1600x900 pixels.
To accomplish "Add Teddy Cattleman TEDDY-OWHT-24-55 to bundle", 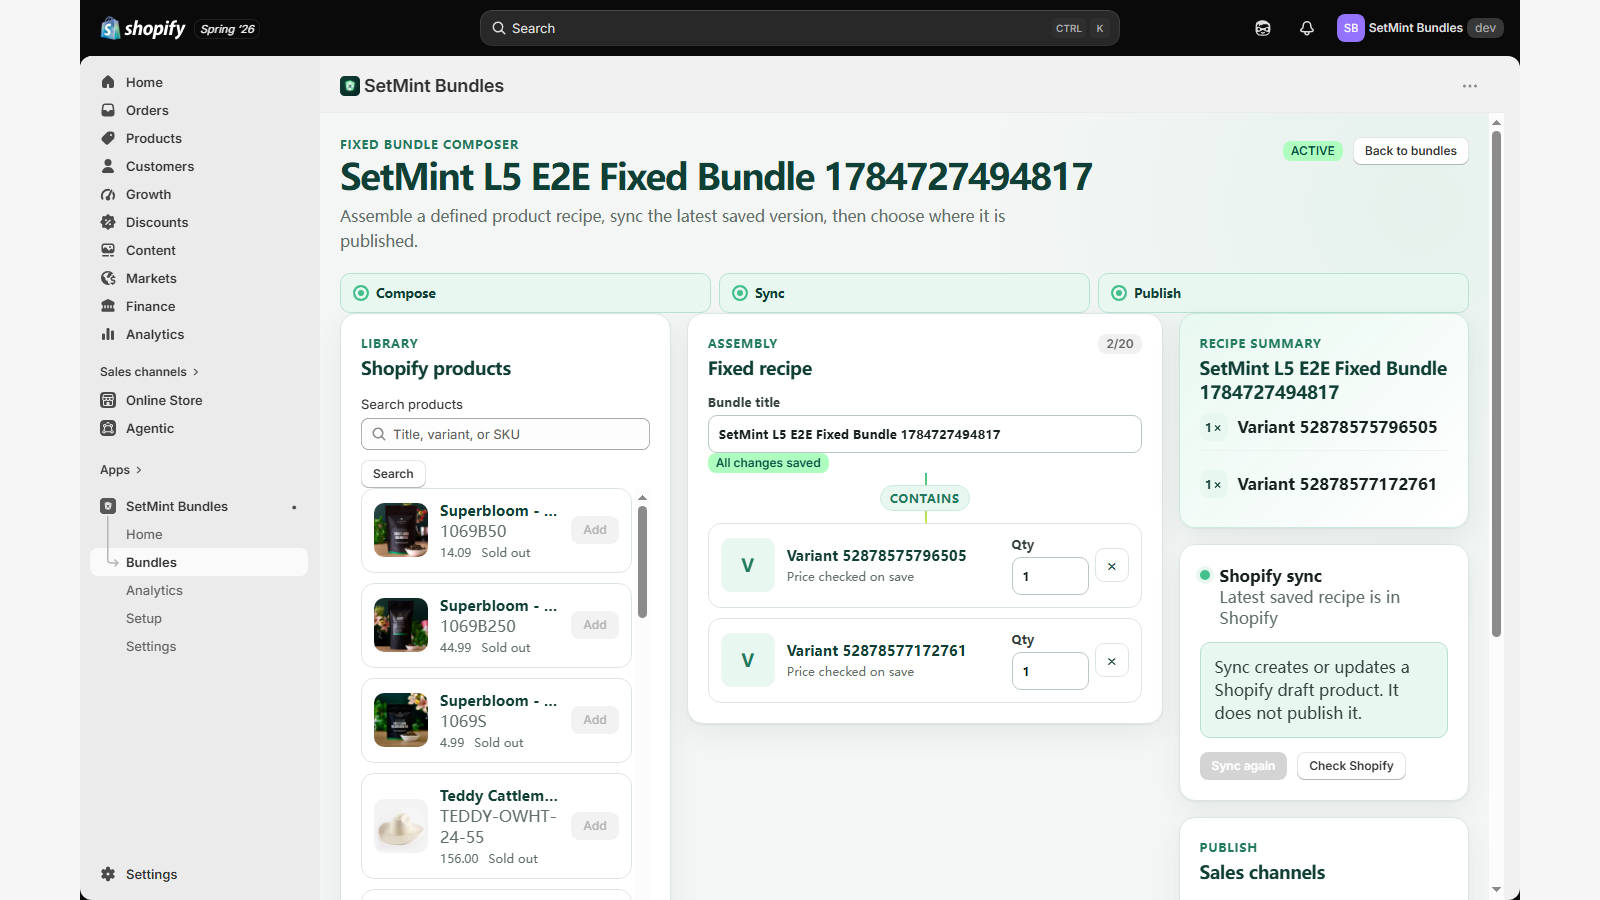I will click(x=595, y=826).
